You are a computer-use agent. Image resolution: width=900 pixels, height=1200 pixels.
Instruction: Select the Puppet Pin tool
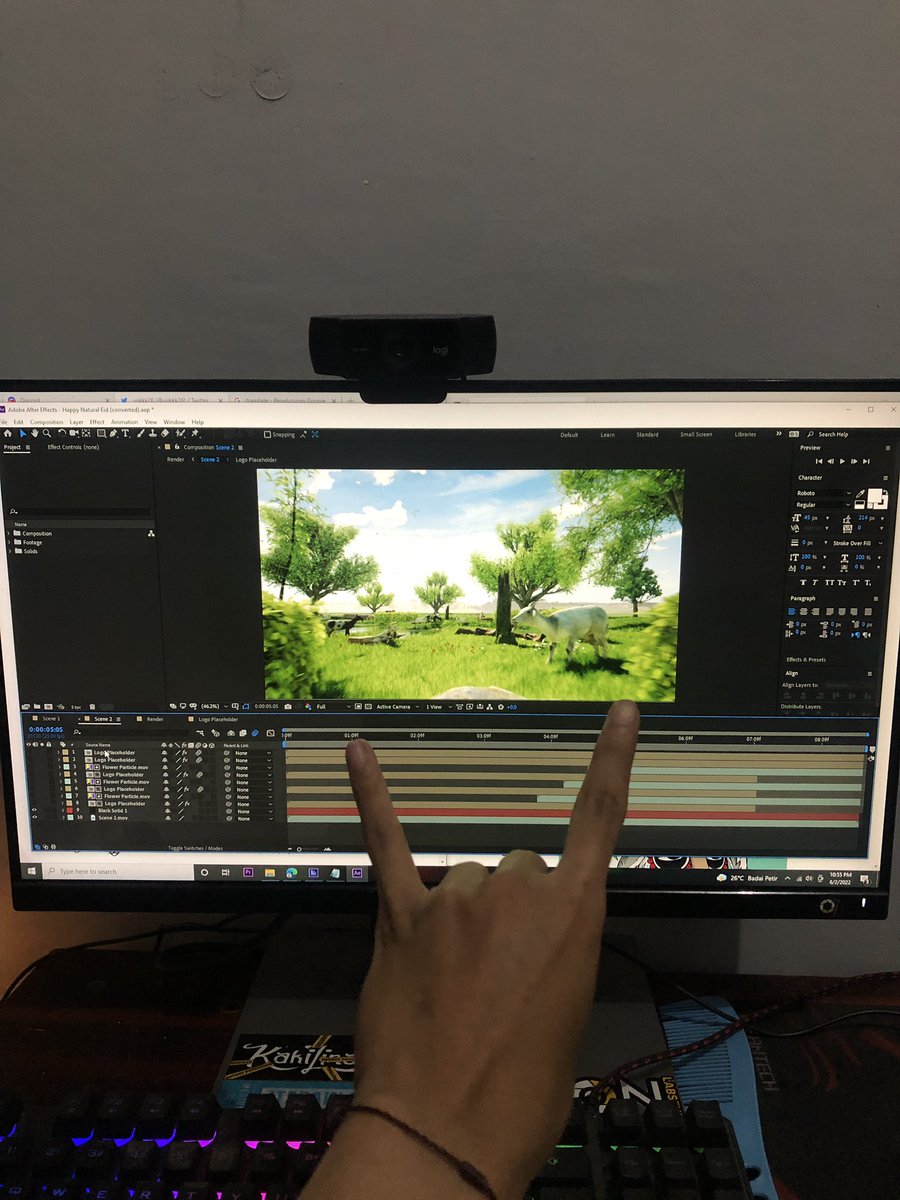coord(194,434)
